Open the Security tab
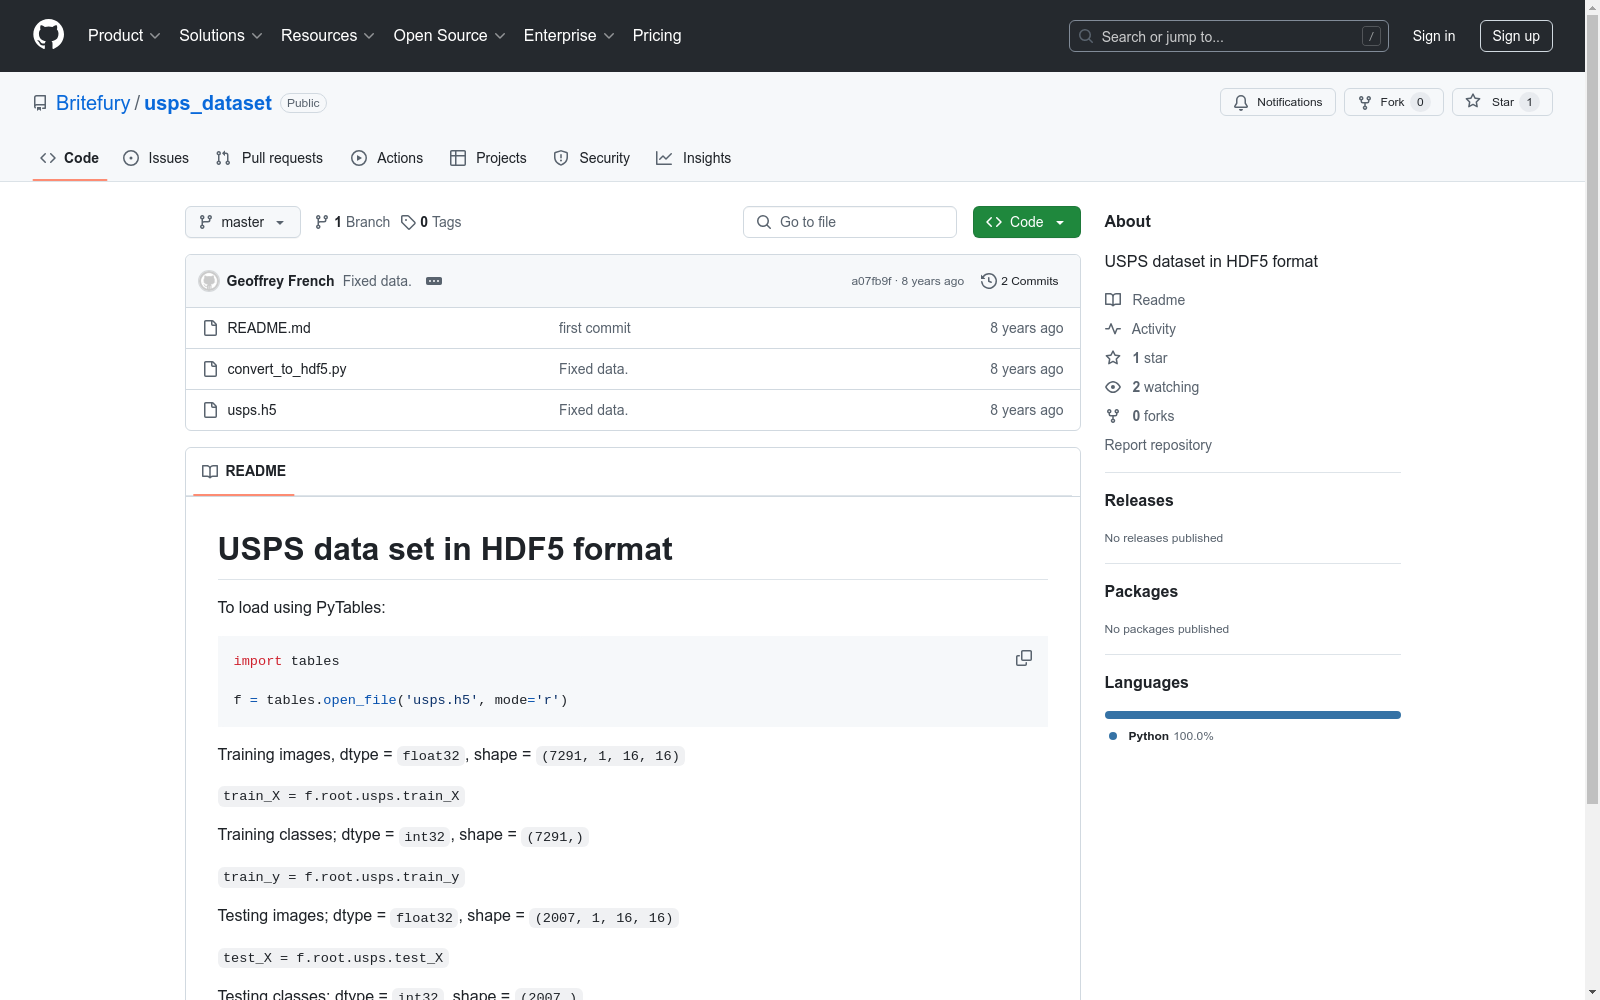The width and height of the screenshot is (1600, 1000). coord(592,158)
